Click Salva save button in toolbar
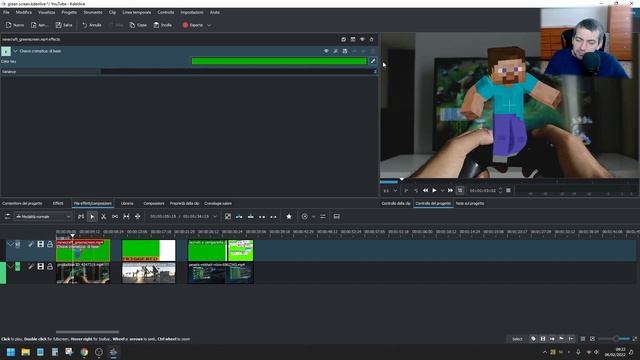The height and width of the screenshot is (360, 640). (x=64, y=25)
